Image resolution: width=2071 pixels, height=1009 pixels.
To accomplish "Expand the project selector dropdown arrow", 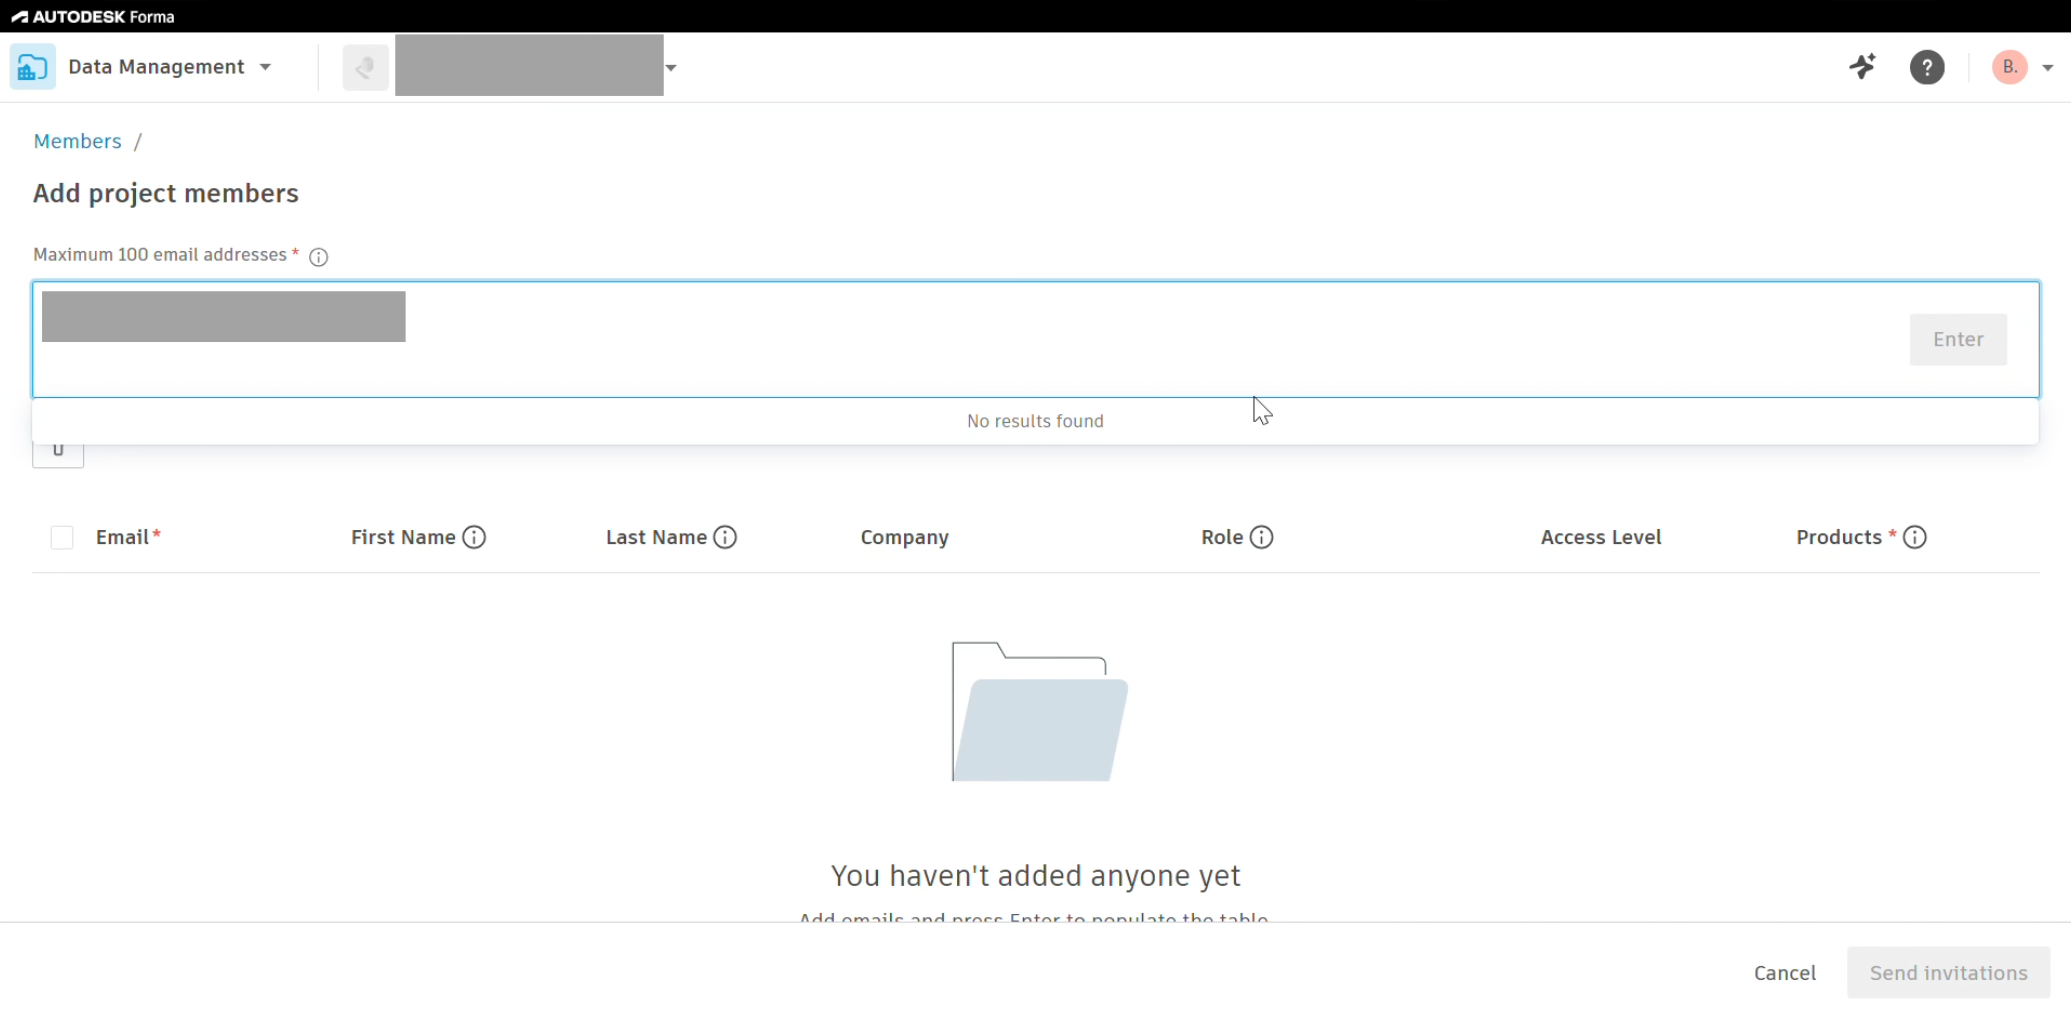I will (671, 68).
